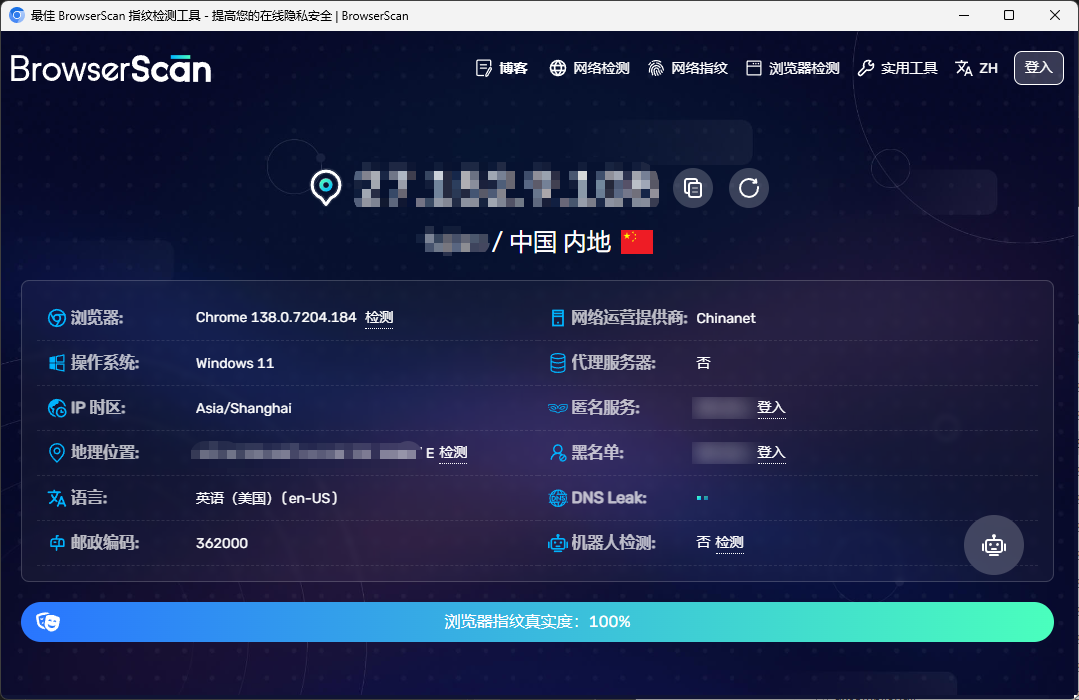Click the mask icon beside 匿名服务
The height and width of the screenshot is (700, 1079).
pos(557,408)
